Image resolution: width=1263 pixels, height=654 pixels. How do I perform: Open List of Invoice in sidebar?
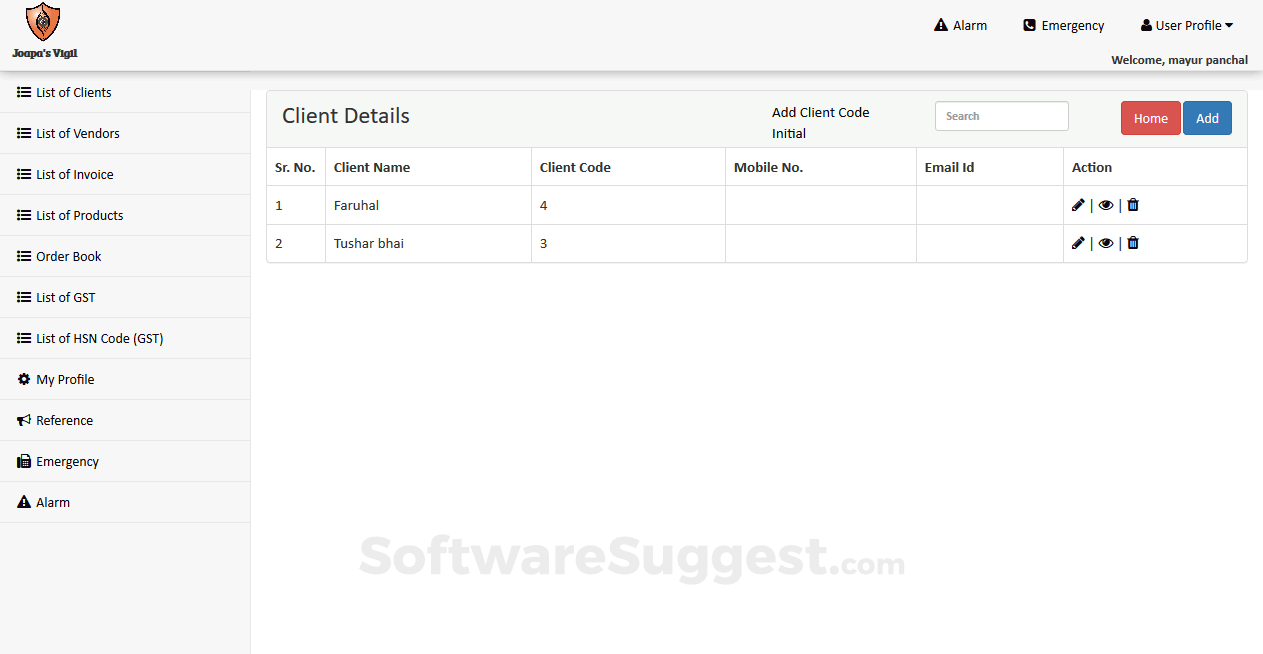[74, 175]
